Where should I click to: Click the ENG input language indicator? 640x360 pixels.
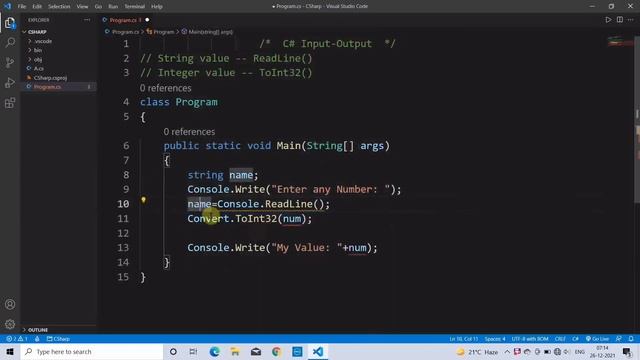tap(580, 351)
